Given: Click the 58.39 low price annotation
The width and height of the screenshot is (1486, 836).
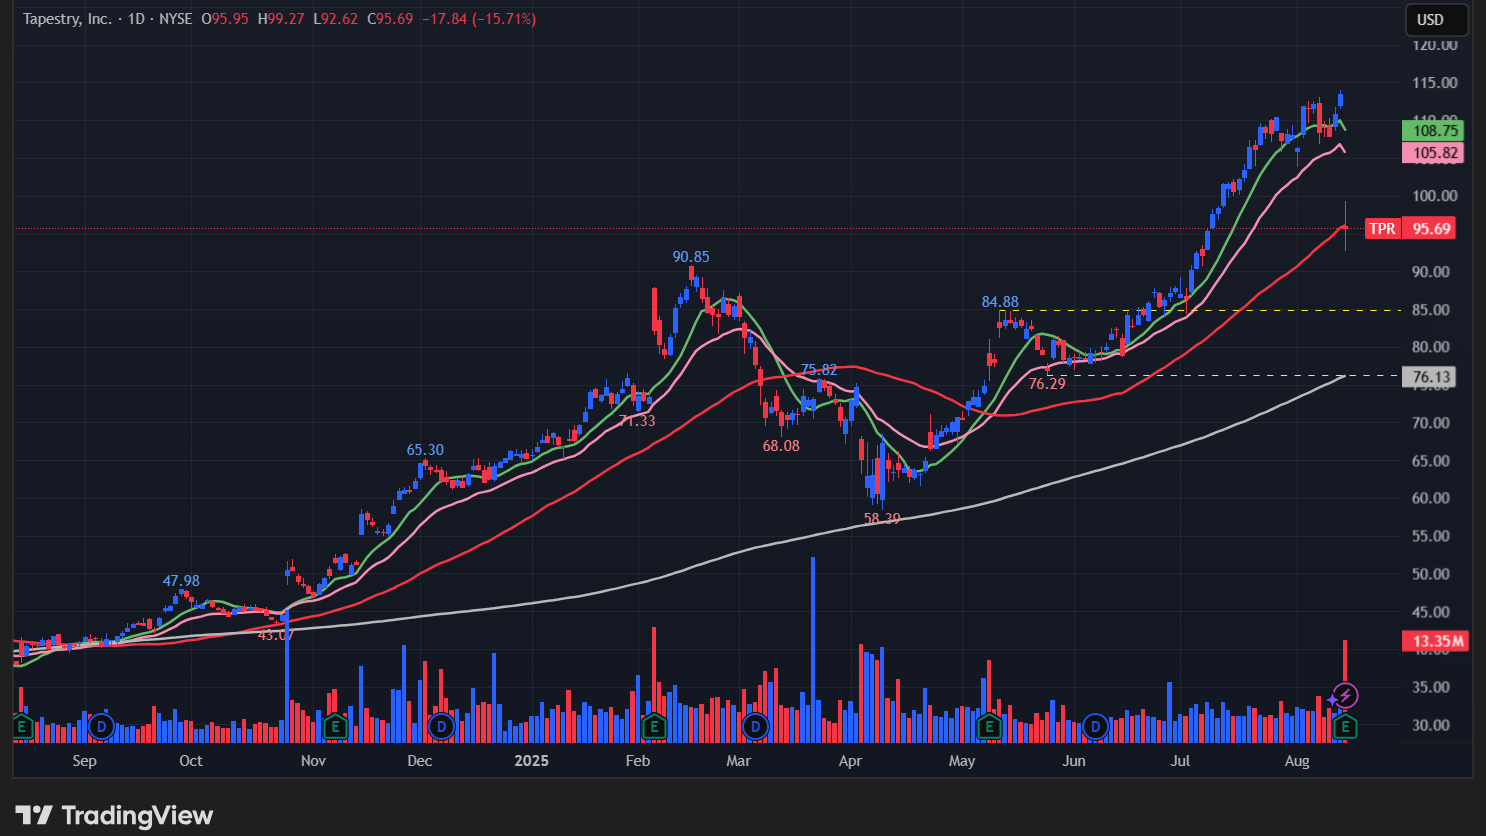Looking at the screenshot, I should (882, 519).
